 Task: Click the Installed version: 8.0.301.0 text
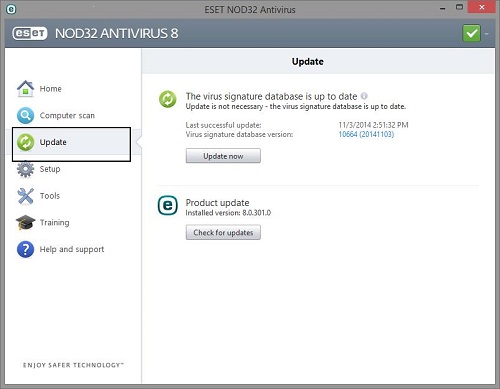click(228, 213)
